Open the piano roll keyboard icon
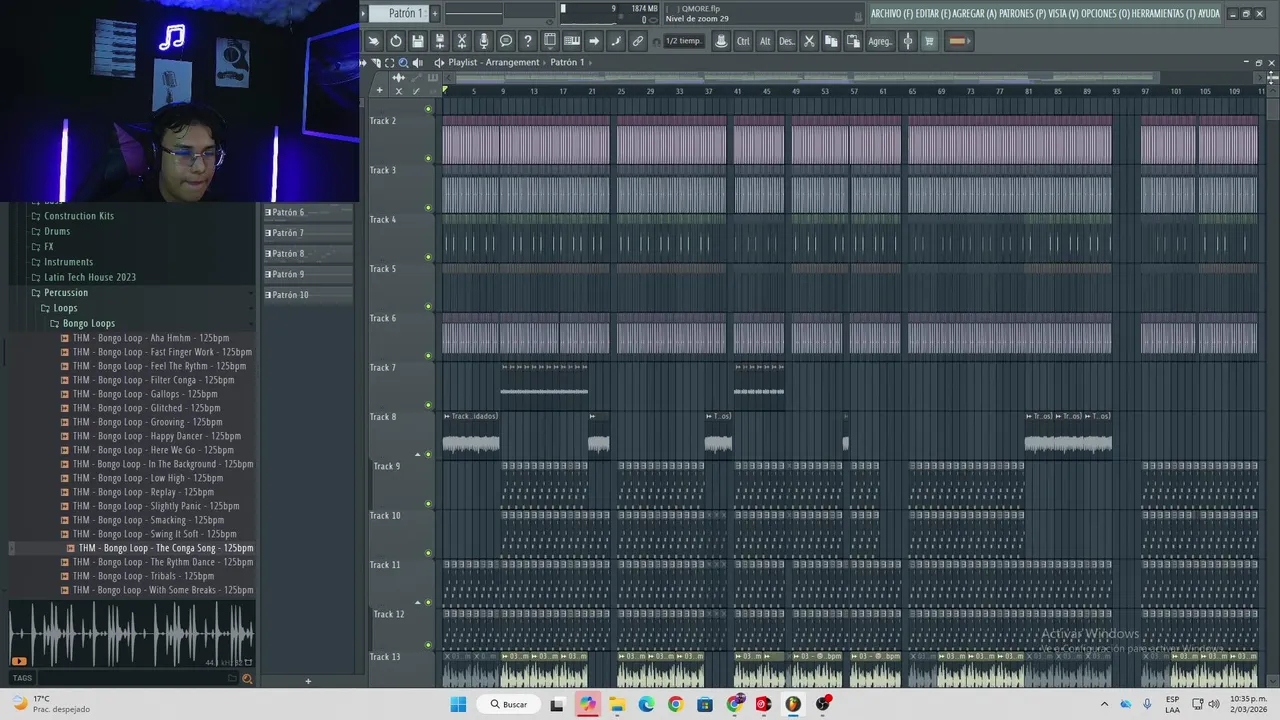This screenshot has height=720, width=1280. tap(572, 41)
